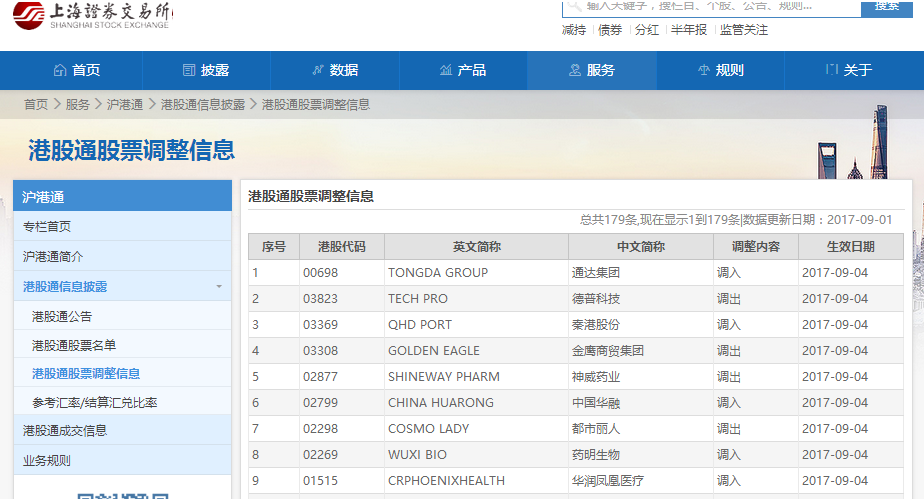Viewport: 924px width, 499px height.
Task: Click the 调整内容 column header
Action: coord(756,247)
